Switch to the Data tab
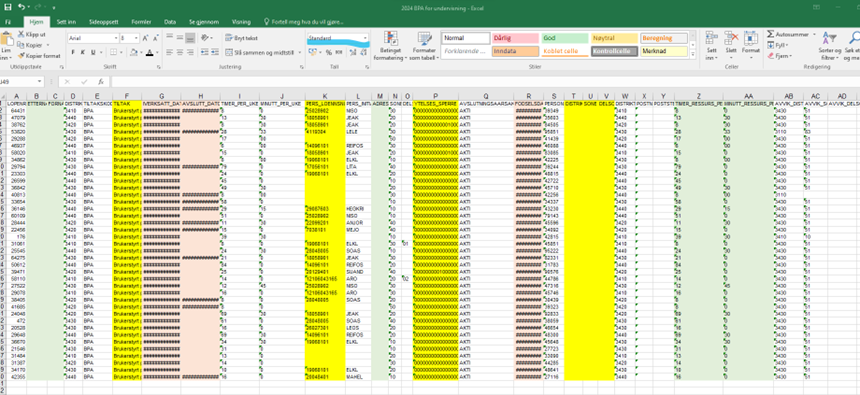 point(170,22)
